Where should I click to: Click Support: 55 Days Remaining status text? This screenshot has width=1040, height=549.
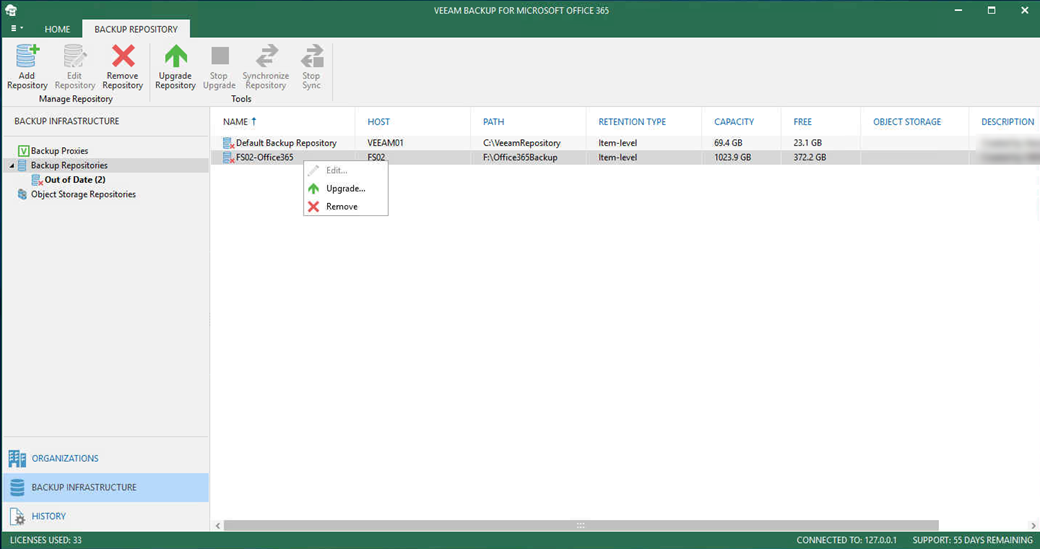(972, 540)
